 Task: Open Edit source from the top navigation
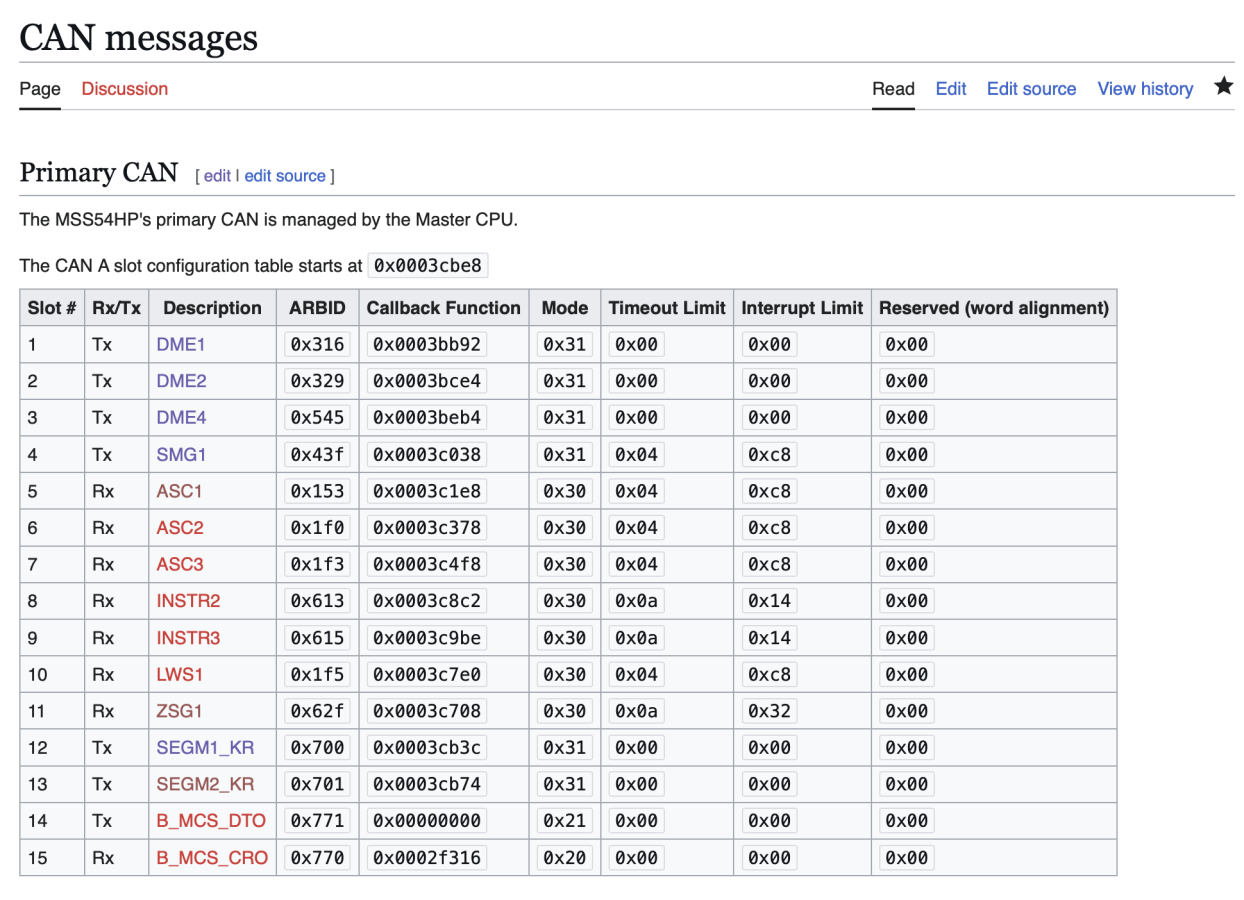1031,88
